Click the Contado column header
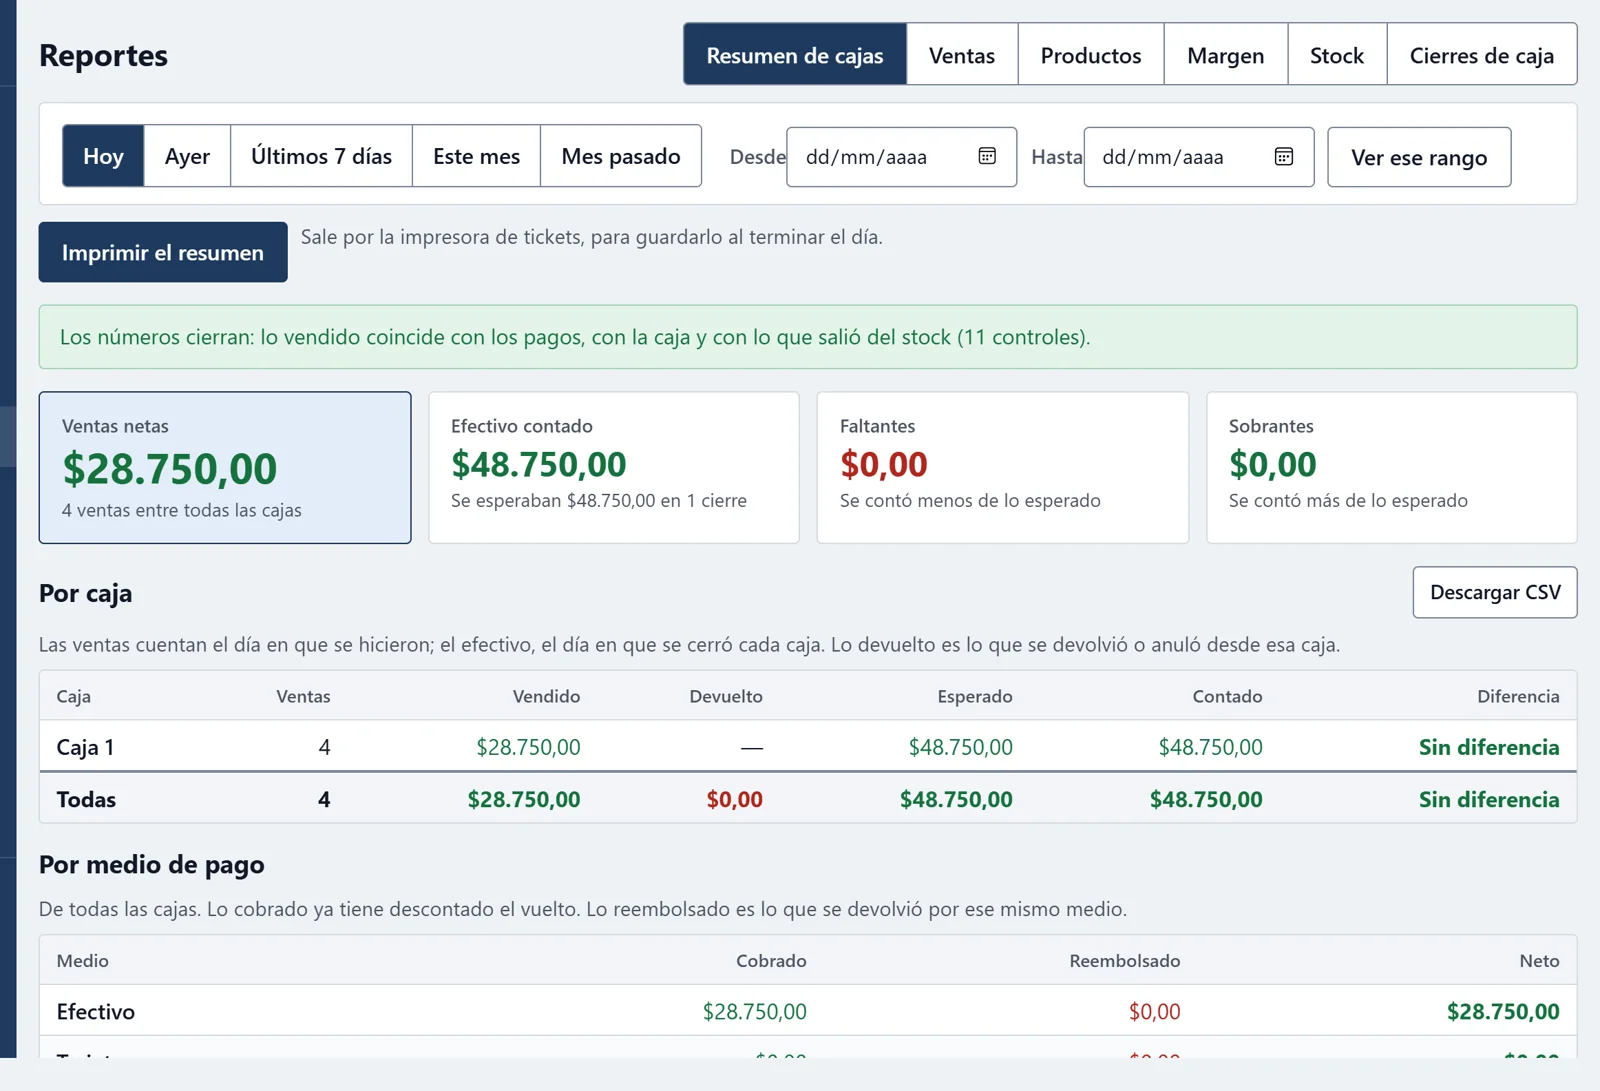This screenshot has height=1091, width=1600. coord(1227,696)
